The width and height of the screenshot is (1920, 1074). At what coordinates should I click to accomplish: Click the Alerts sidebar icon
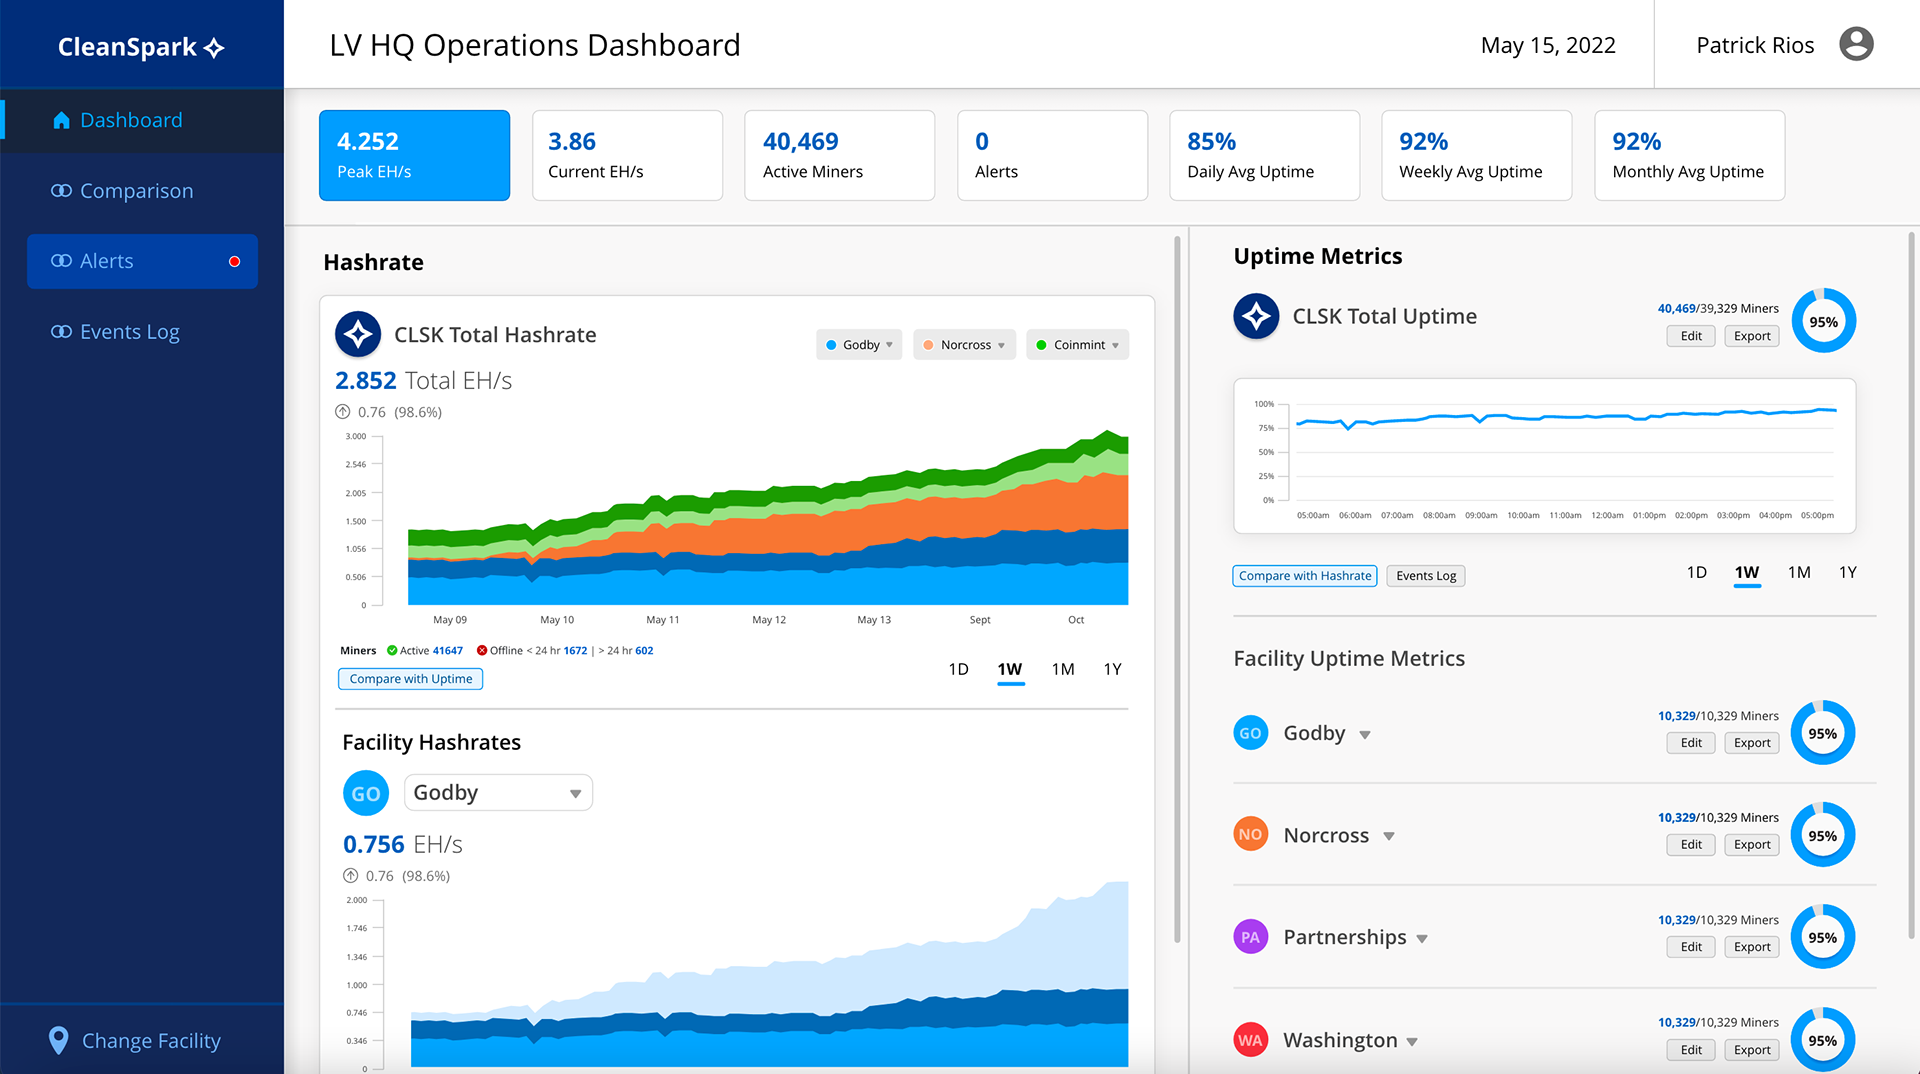point(61,260)
